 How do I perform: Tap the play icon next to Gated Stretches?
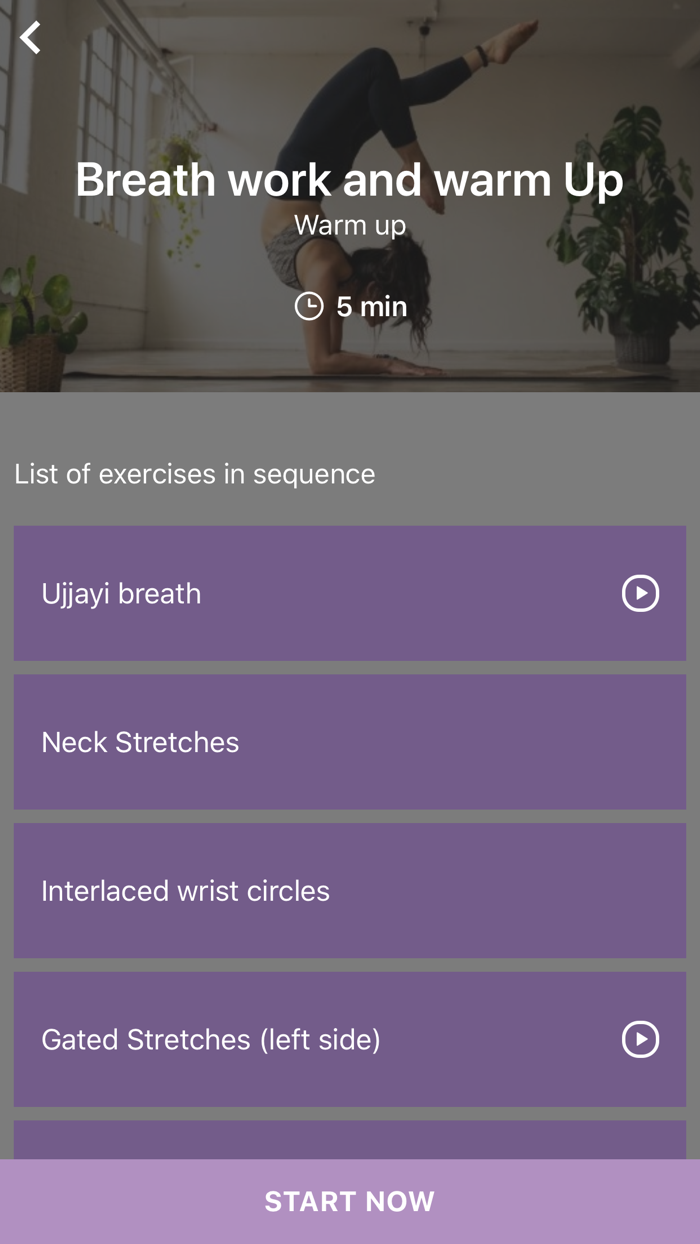point(642,1040)
